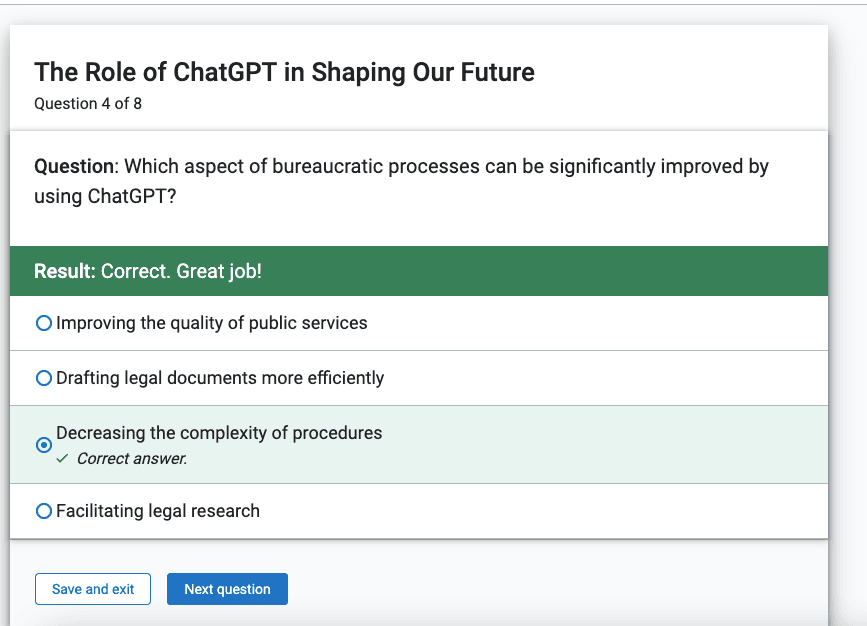
Task: Click the phrase Shaping Our Future in the title
Action: 423,72
